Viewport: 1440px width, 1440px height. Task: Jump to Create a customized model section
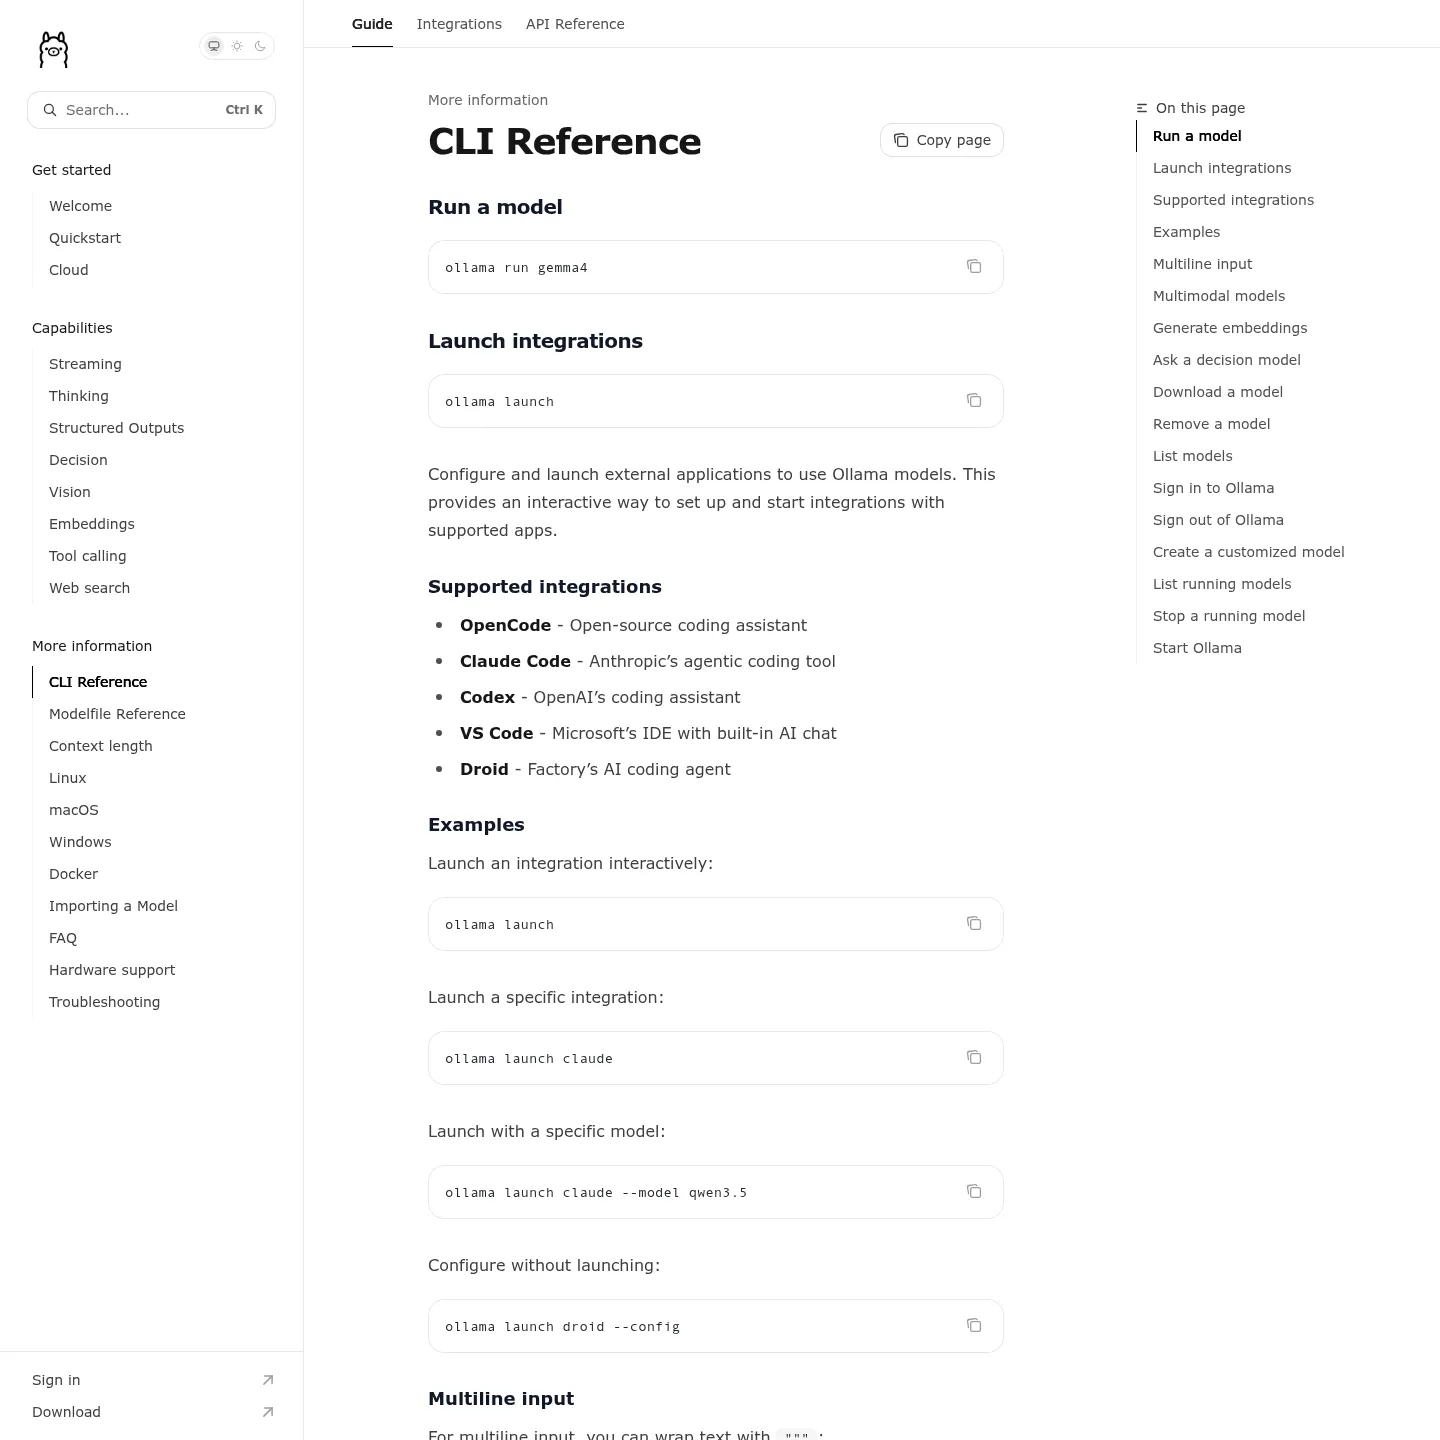1249,552
